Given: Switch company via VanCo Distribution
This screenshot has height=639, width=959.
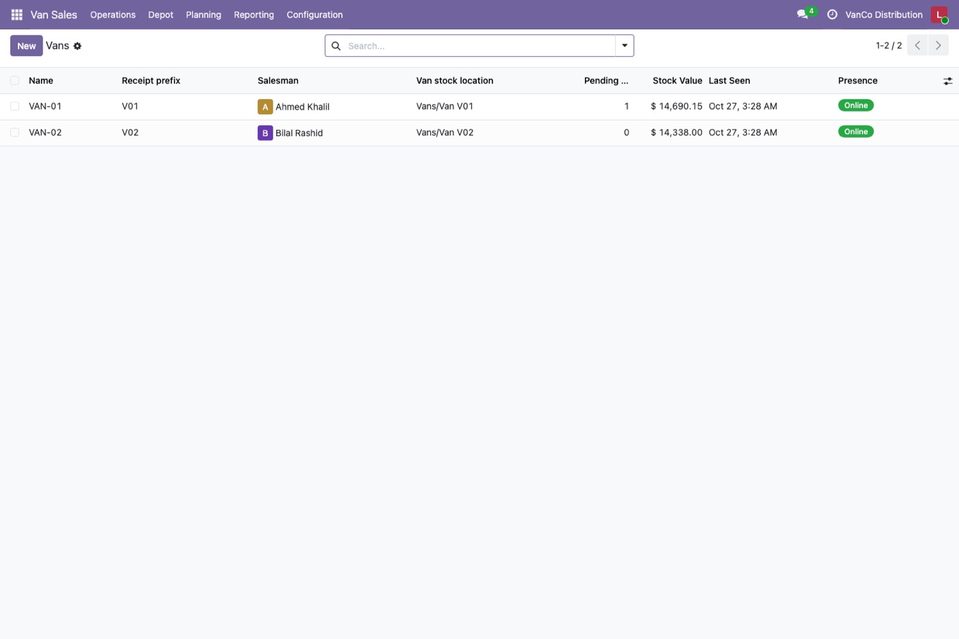Looking at the screenshot, I should [x=884, y=15].
